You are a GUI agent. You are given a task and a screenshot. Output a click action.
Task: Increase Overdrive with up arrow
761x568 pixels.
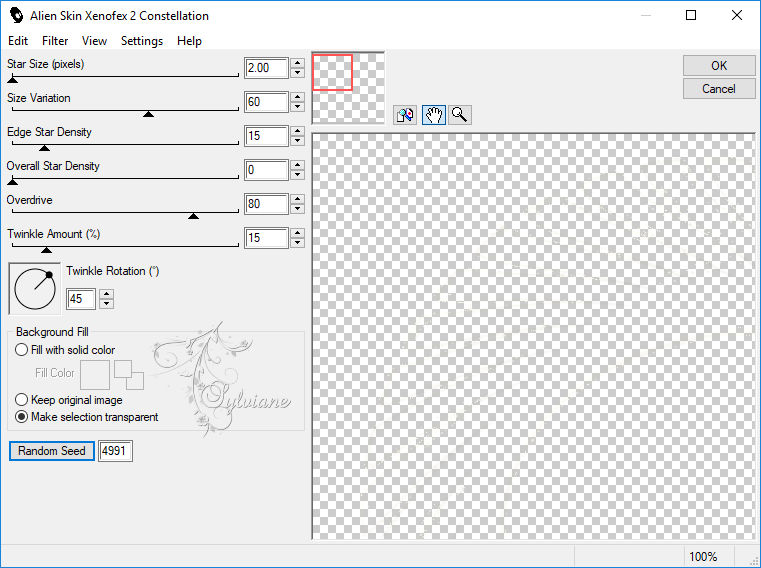click(x=298, y=199)
